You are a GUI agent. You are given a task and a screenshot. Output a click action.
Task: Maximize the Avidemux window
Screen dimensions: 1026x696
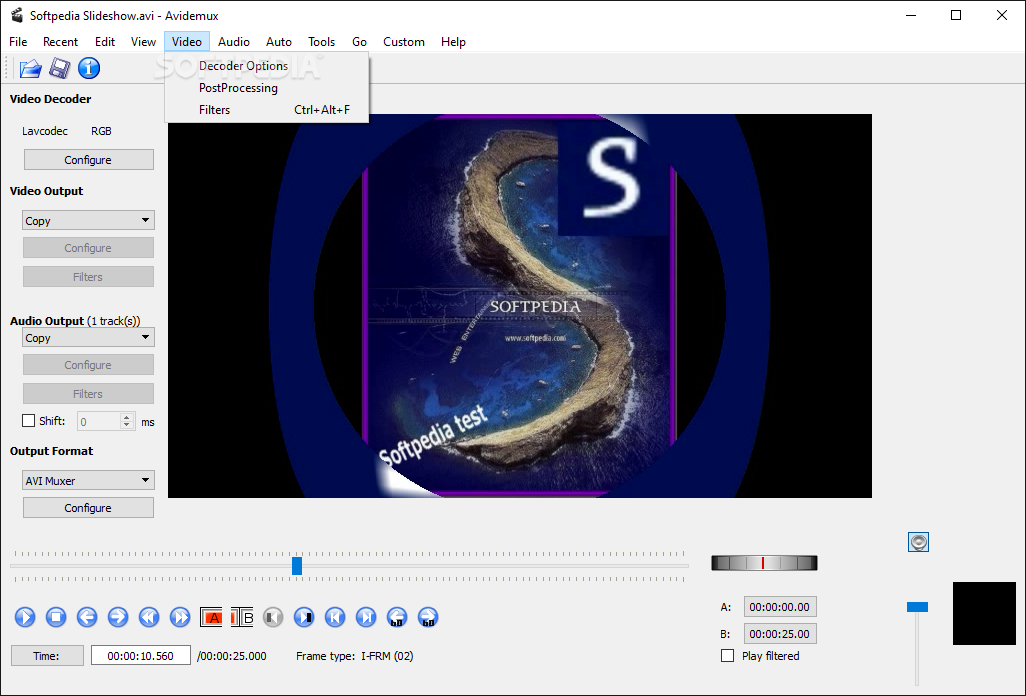click(956, 15)
